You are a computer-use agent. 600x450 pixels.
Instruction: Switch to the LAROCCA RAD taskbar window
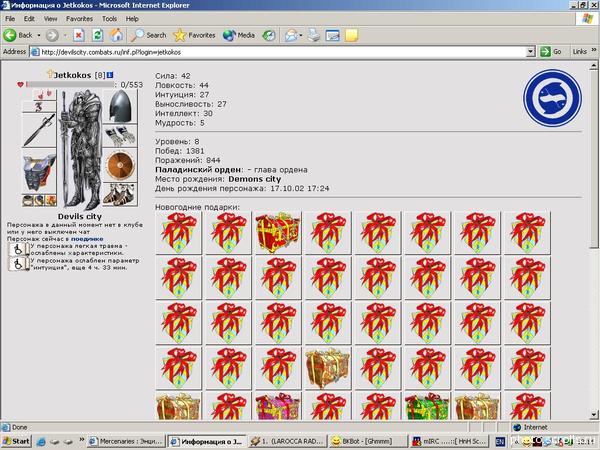click(287, 441)
